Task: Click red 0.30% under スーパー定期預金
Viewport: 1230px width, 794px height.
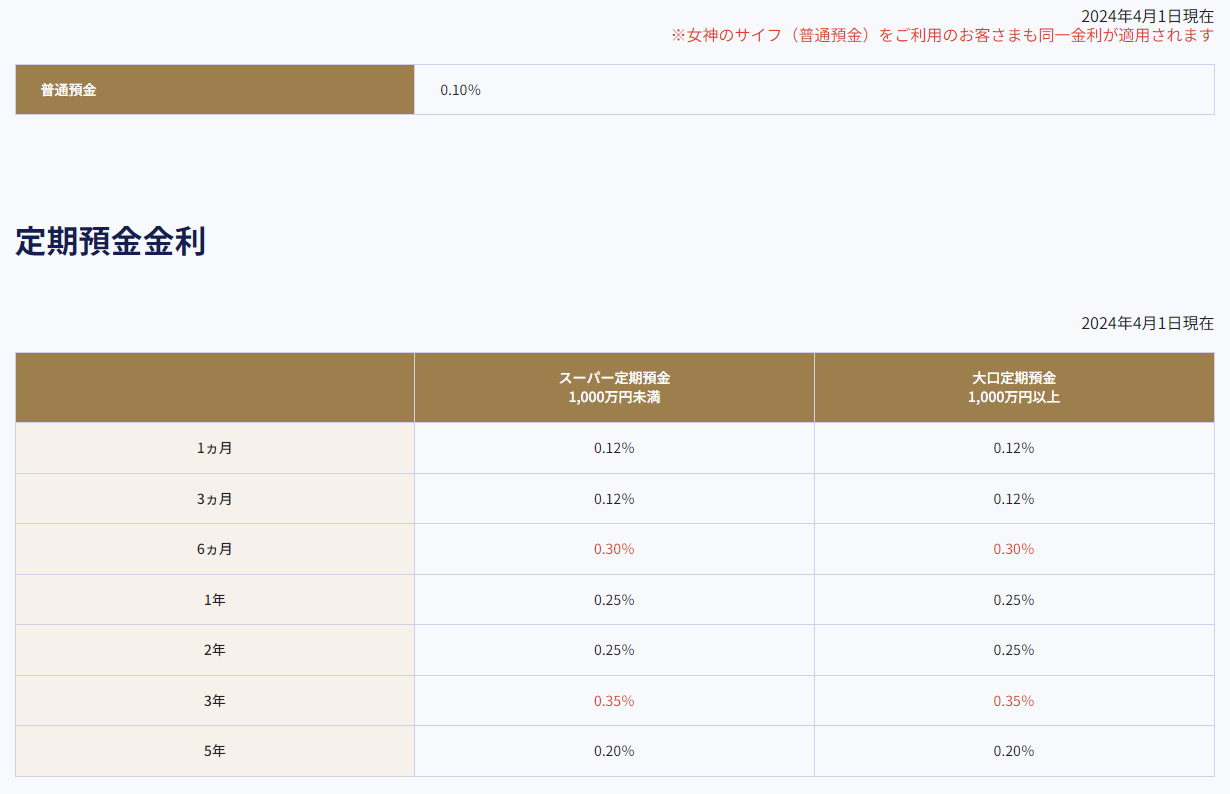Action: (x=614, y=549)
